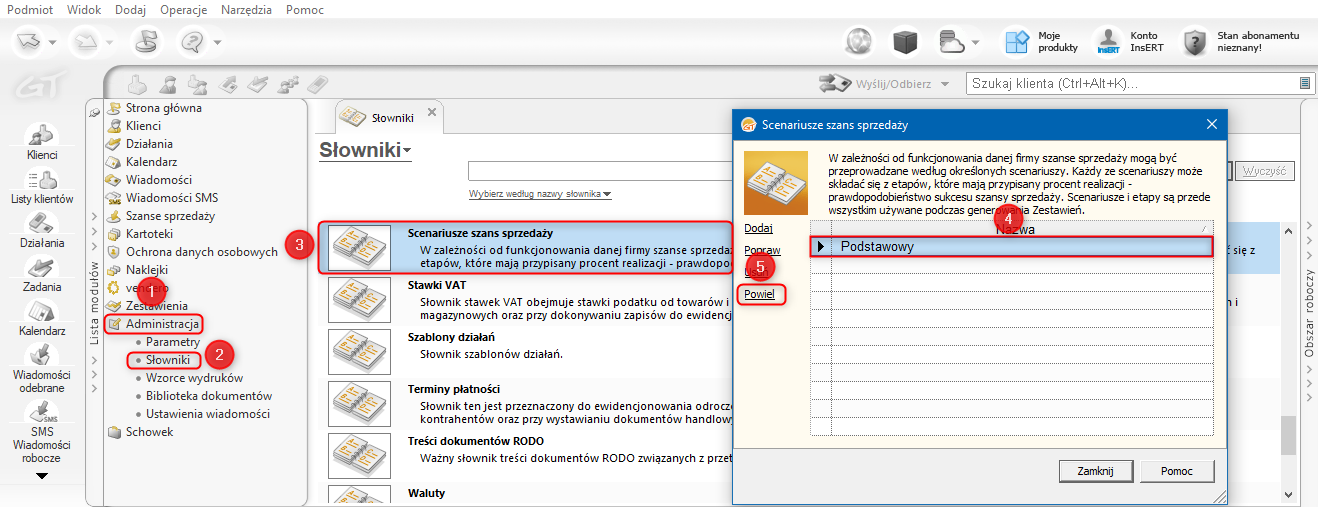Click Dodaj link in scenarios dialog
1318x507 pixels.
[x=758, y=229]
